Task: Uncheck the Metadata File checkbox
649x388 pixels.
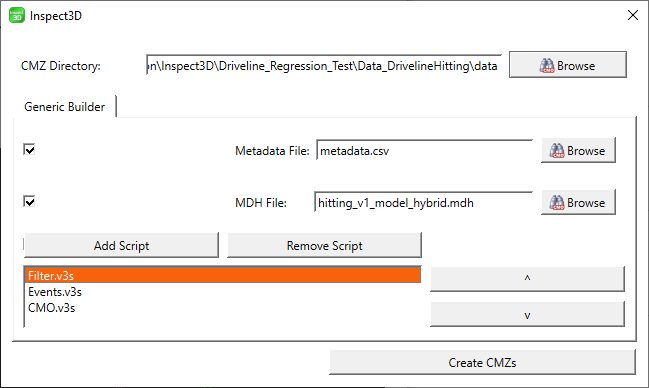Action: (x=29, y=149)
